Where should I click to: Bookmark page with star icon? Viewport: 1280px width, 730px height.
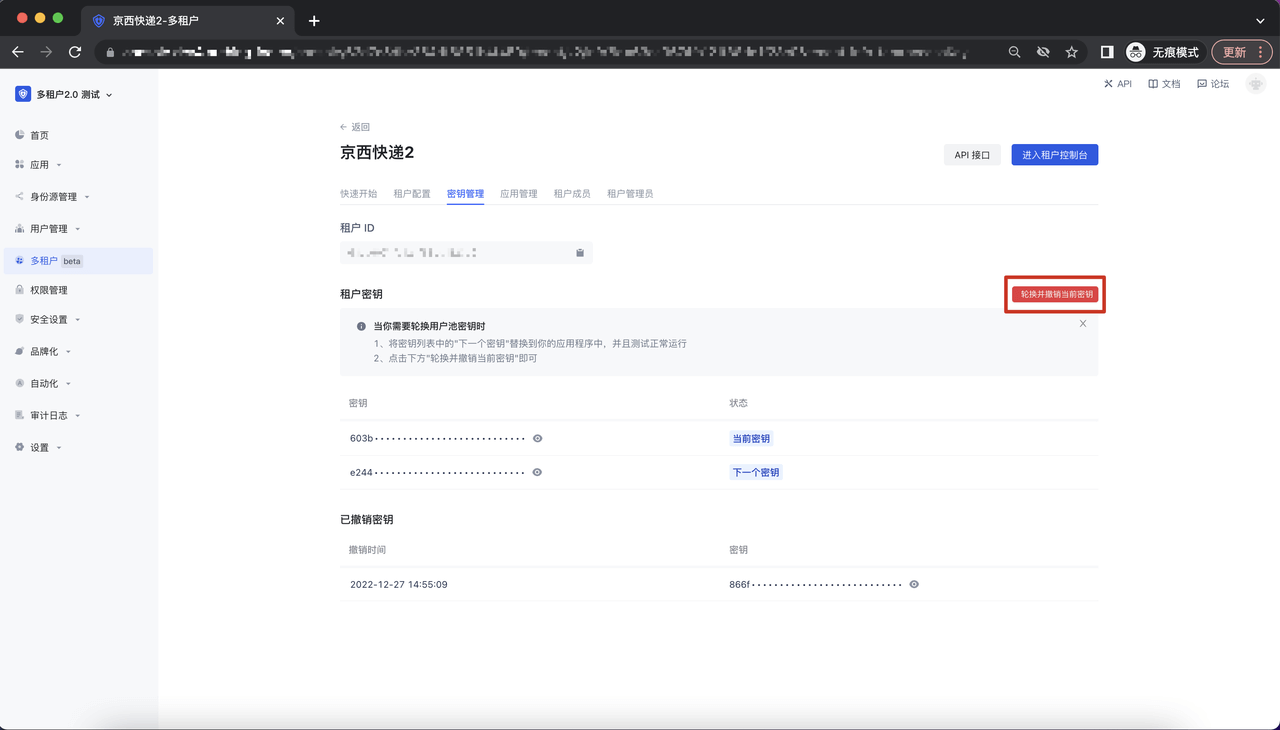pos(1071,52)
